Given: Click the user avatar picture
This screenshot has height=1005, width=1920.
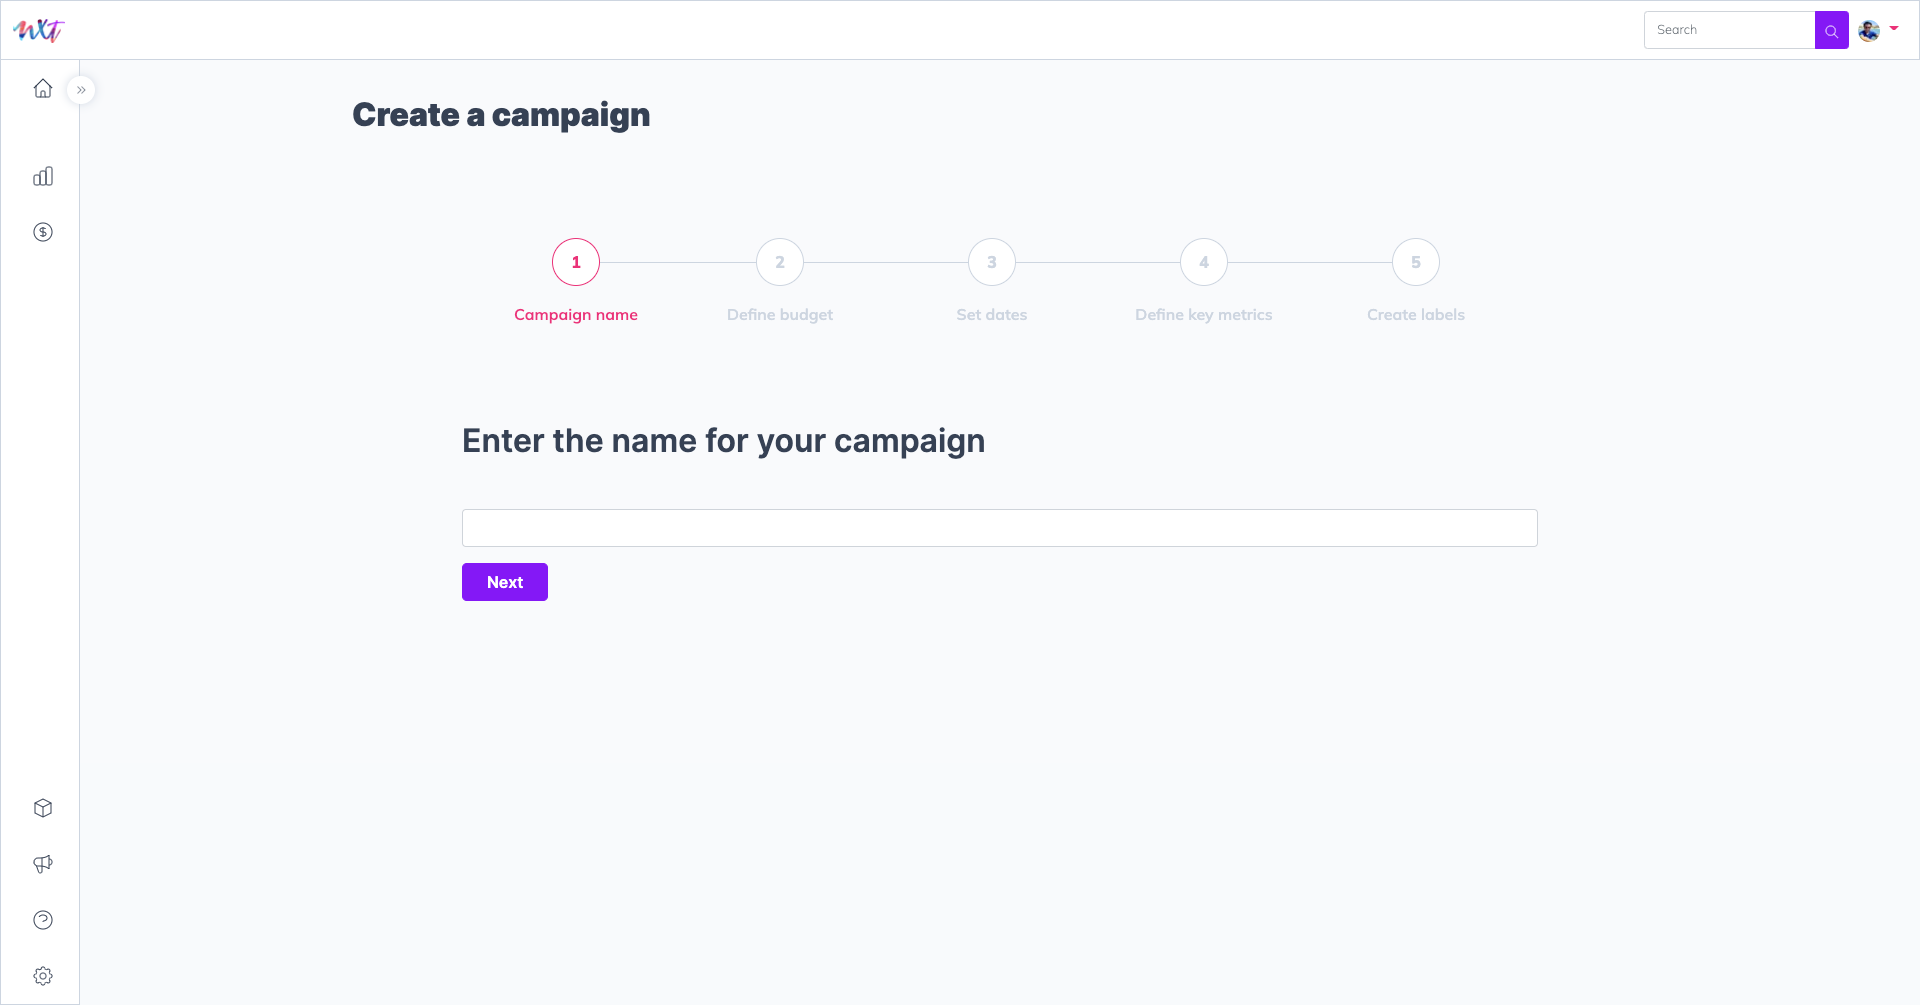Looking at the screenshot, I should [1868, 30].
